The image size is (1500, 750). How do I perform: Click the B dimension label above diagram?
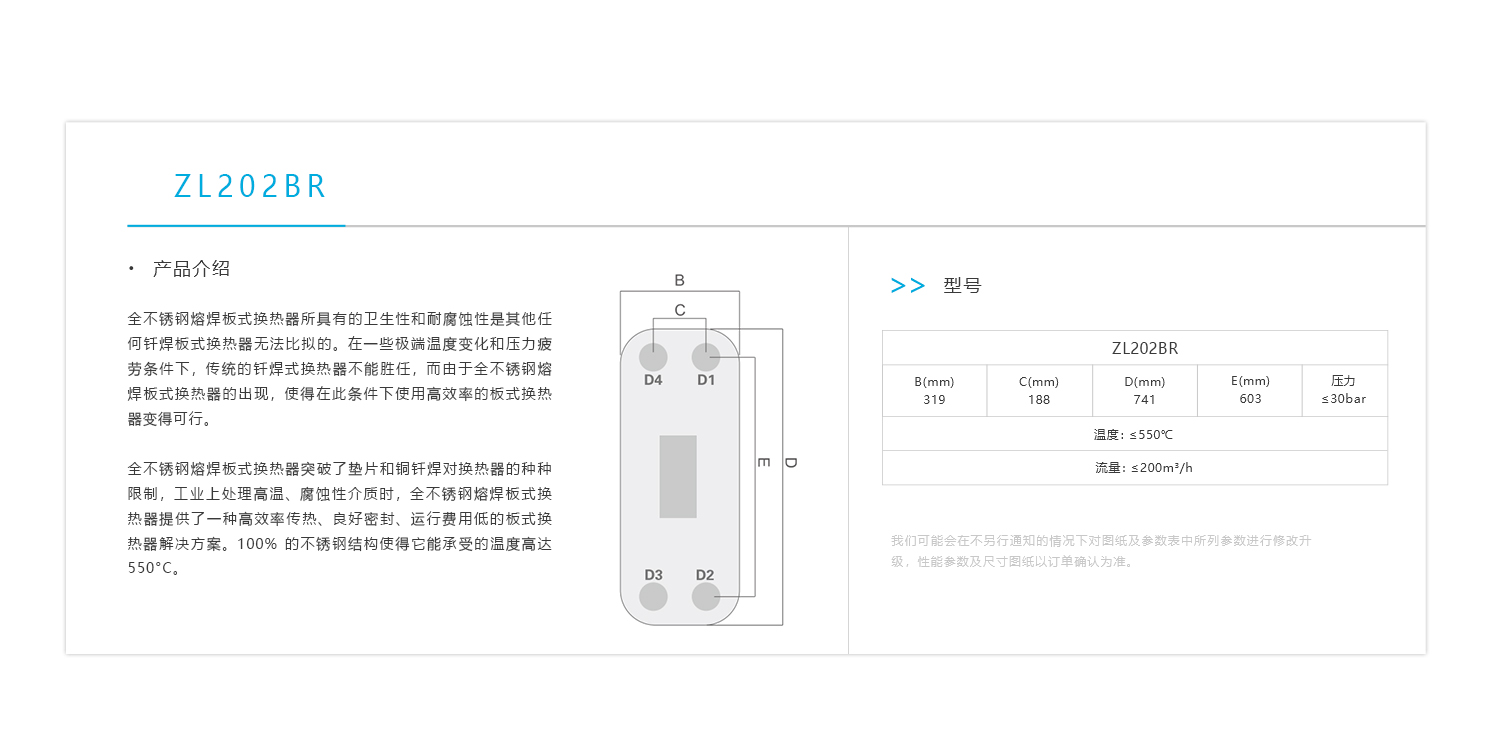pyautogui.click(x=679, y=280)
